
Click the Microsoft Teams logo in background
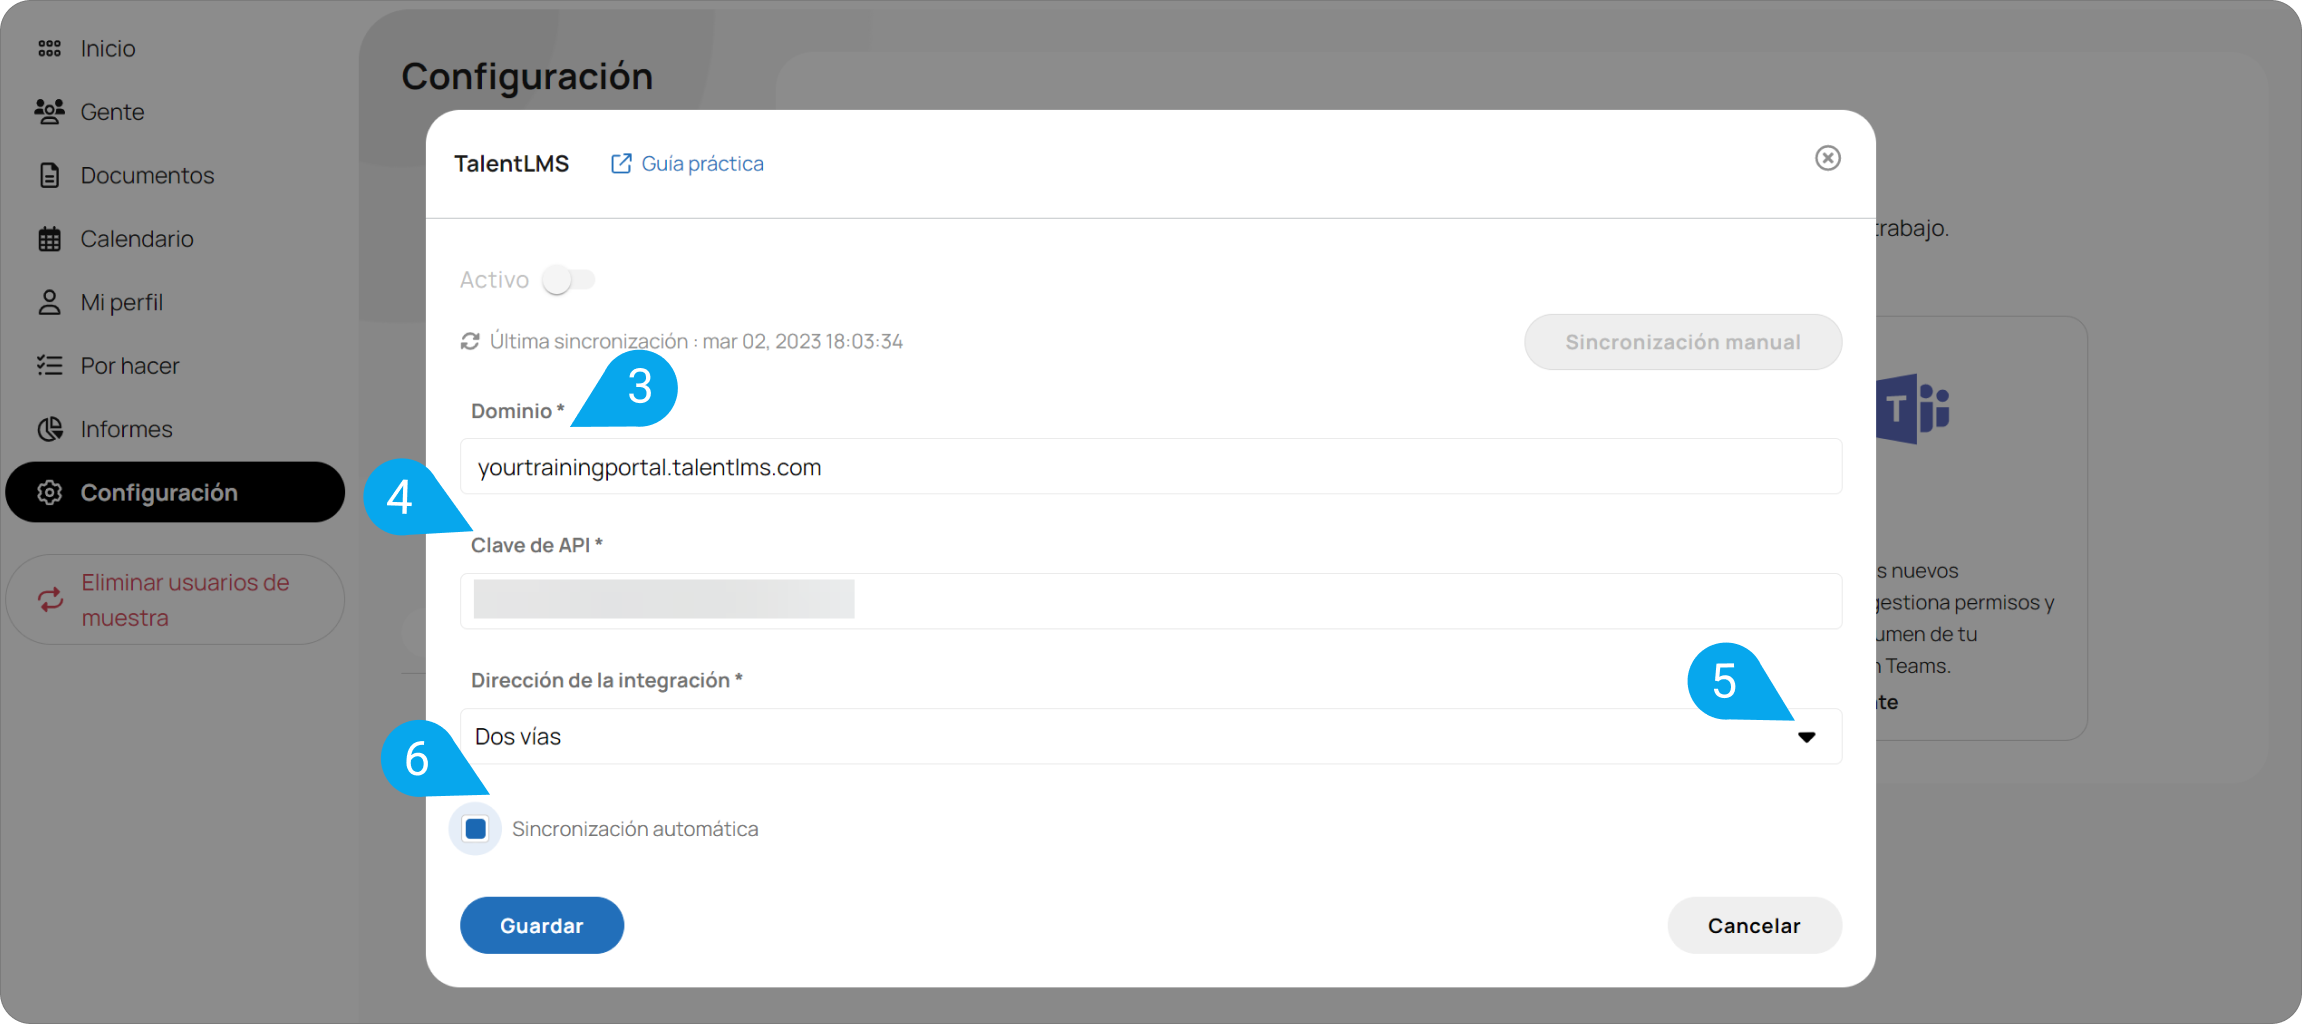coord(1913,408)
